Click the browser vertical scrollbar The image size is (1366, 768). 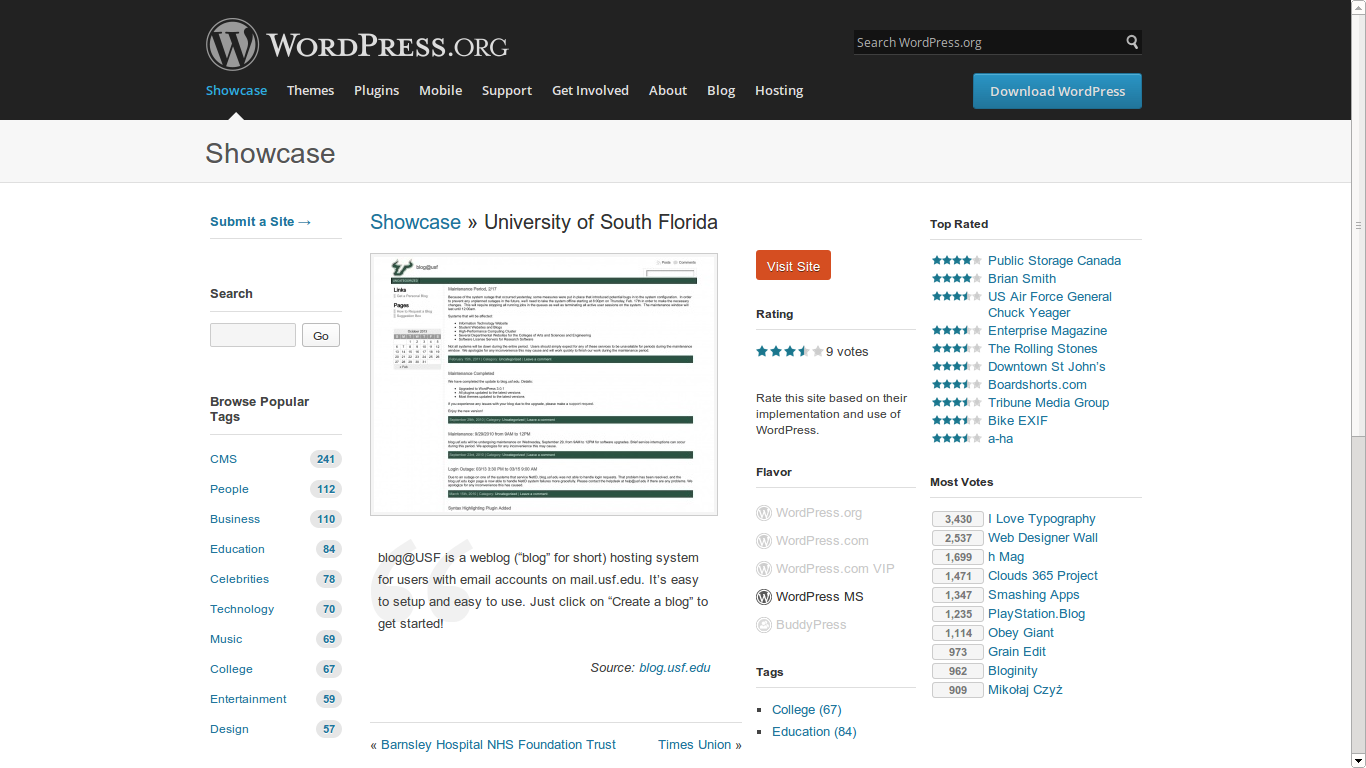1358,384
